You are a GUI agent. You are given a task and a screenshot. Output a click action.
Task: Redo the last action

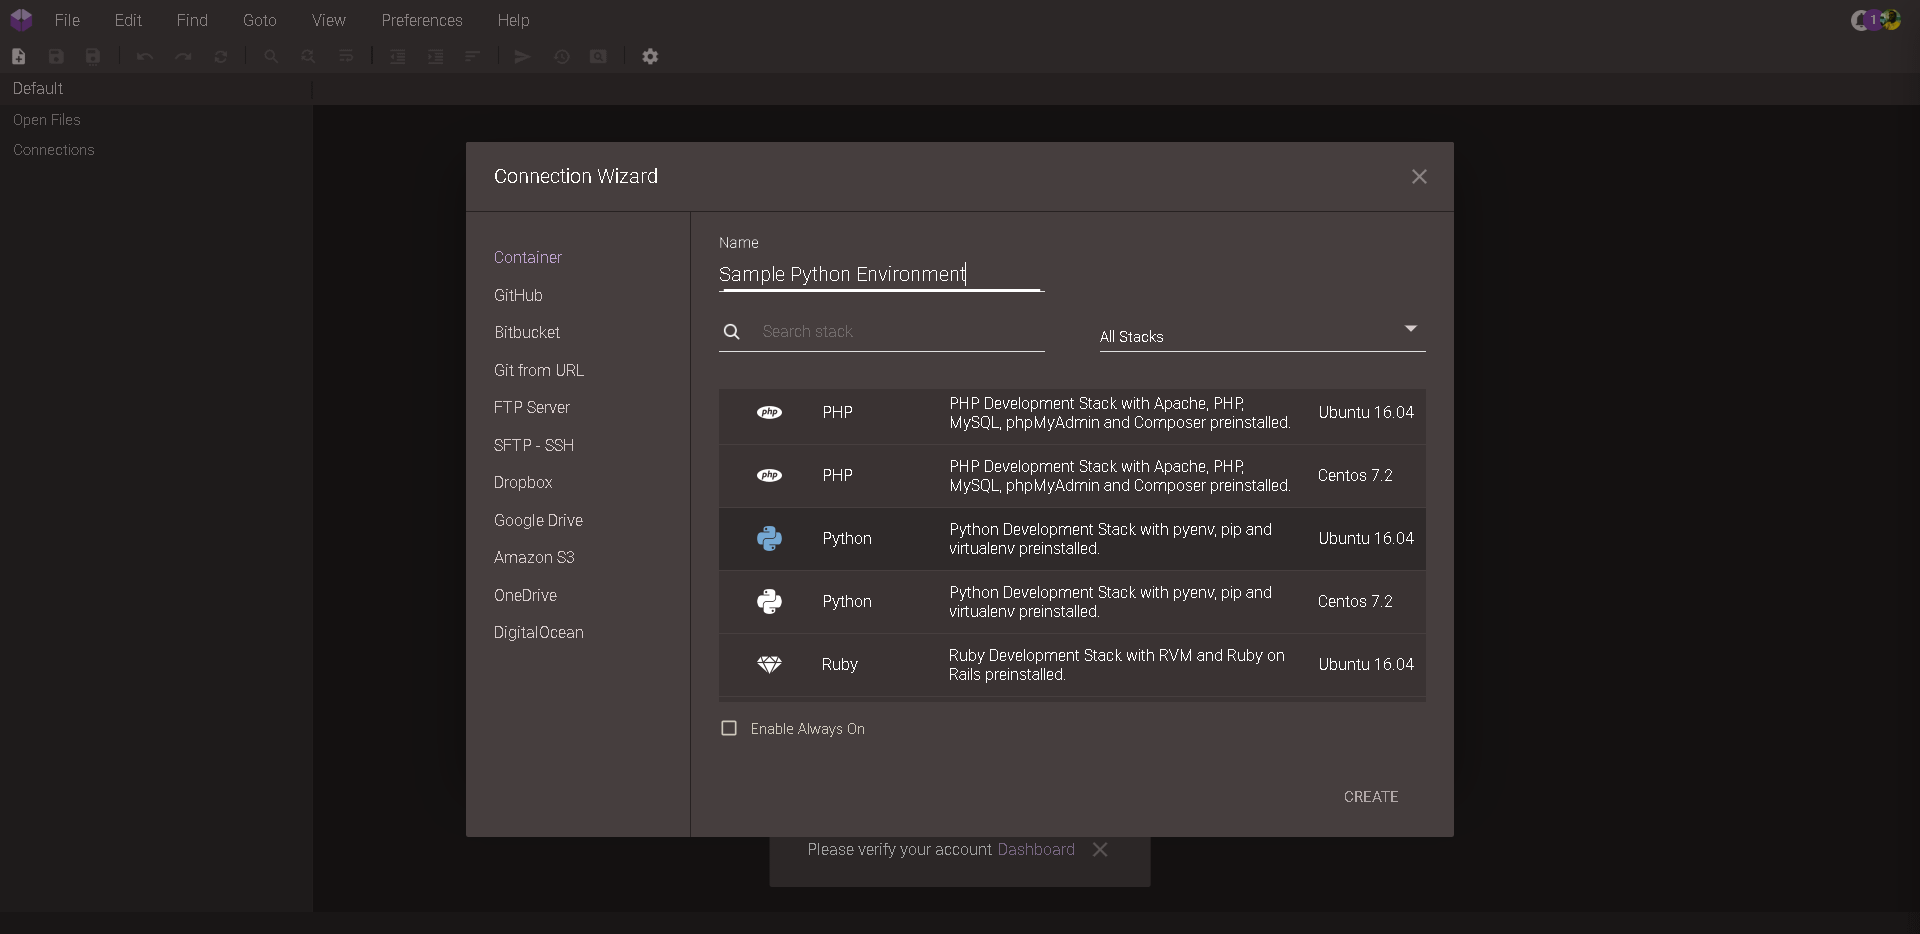(182, 57)
